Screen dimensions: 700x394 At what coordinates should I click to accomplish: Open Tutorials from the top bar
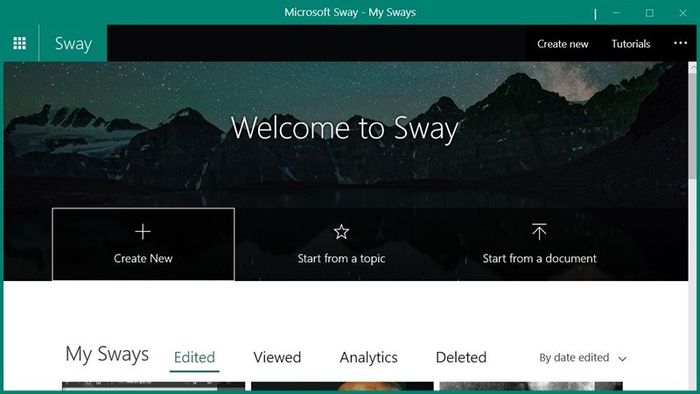pos(630,44)
